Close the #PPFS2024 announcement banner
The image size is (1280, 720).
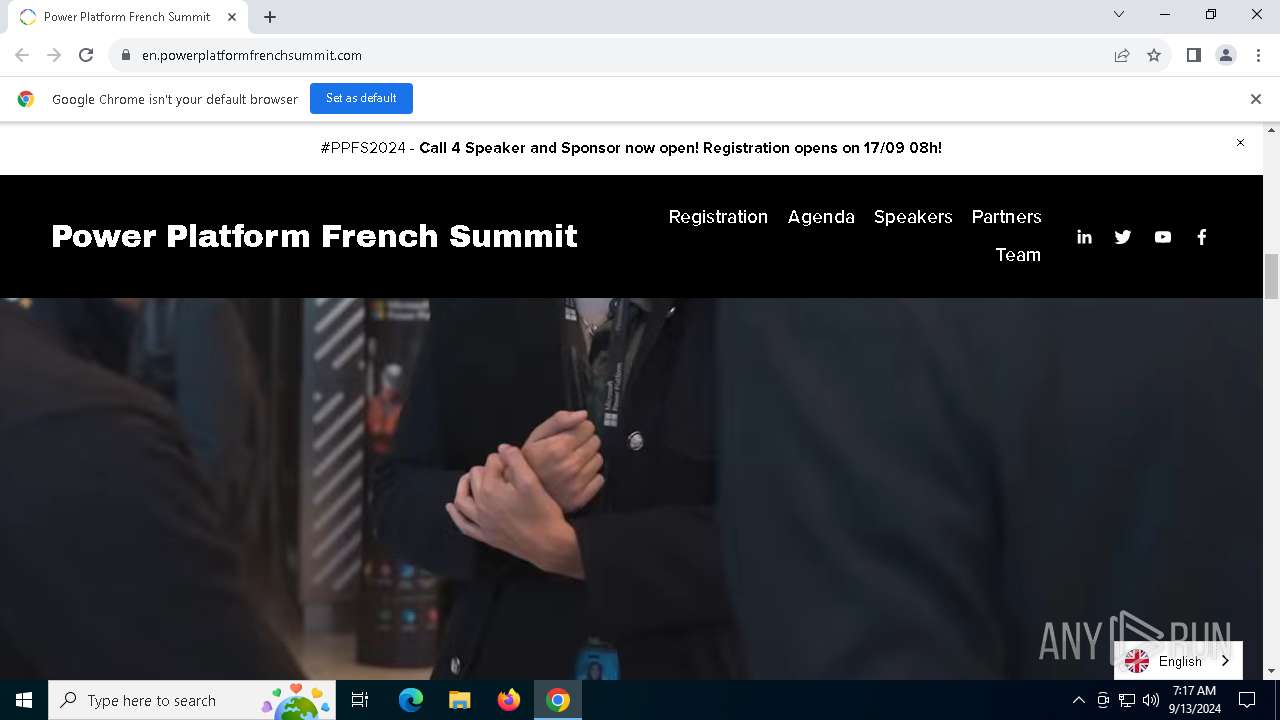(1240, 143)
